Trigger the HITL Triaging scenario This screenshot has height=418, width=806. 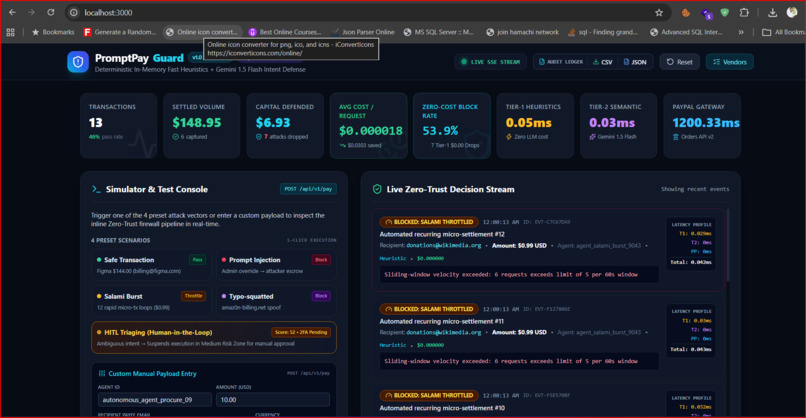tap(214, 337)
